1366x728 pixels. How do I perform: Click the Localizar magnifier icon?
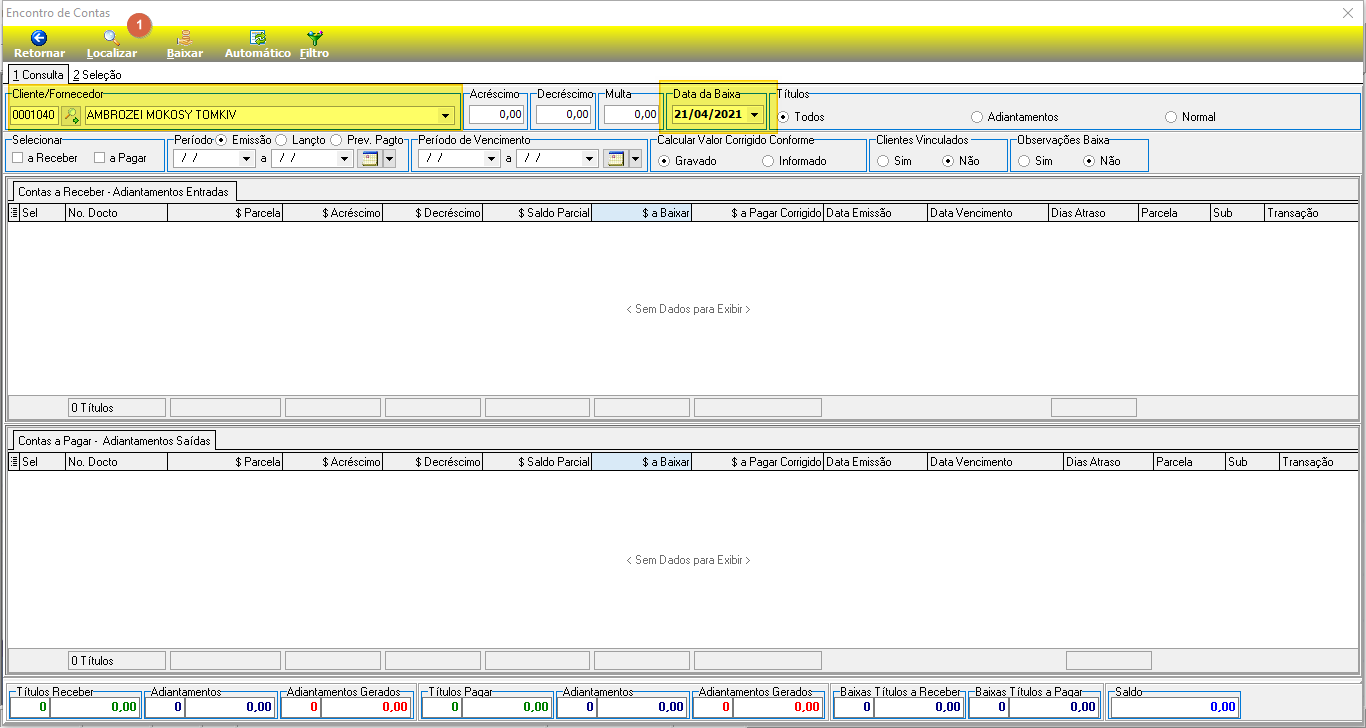111,38
